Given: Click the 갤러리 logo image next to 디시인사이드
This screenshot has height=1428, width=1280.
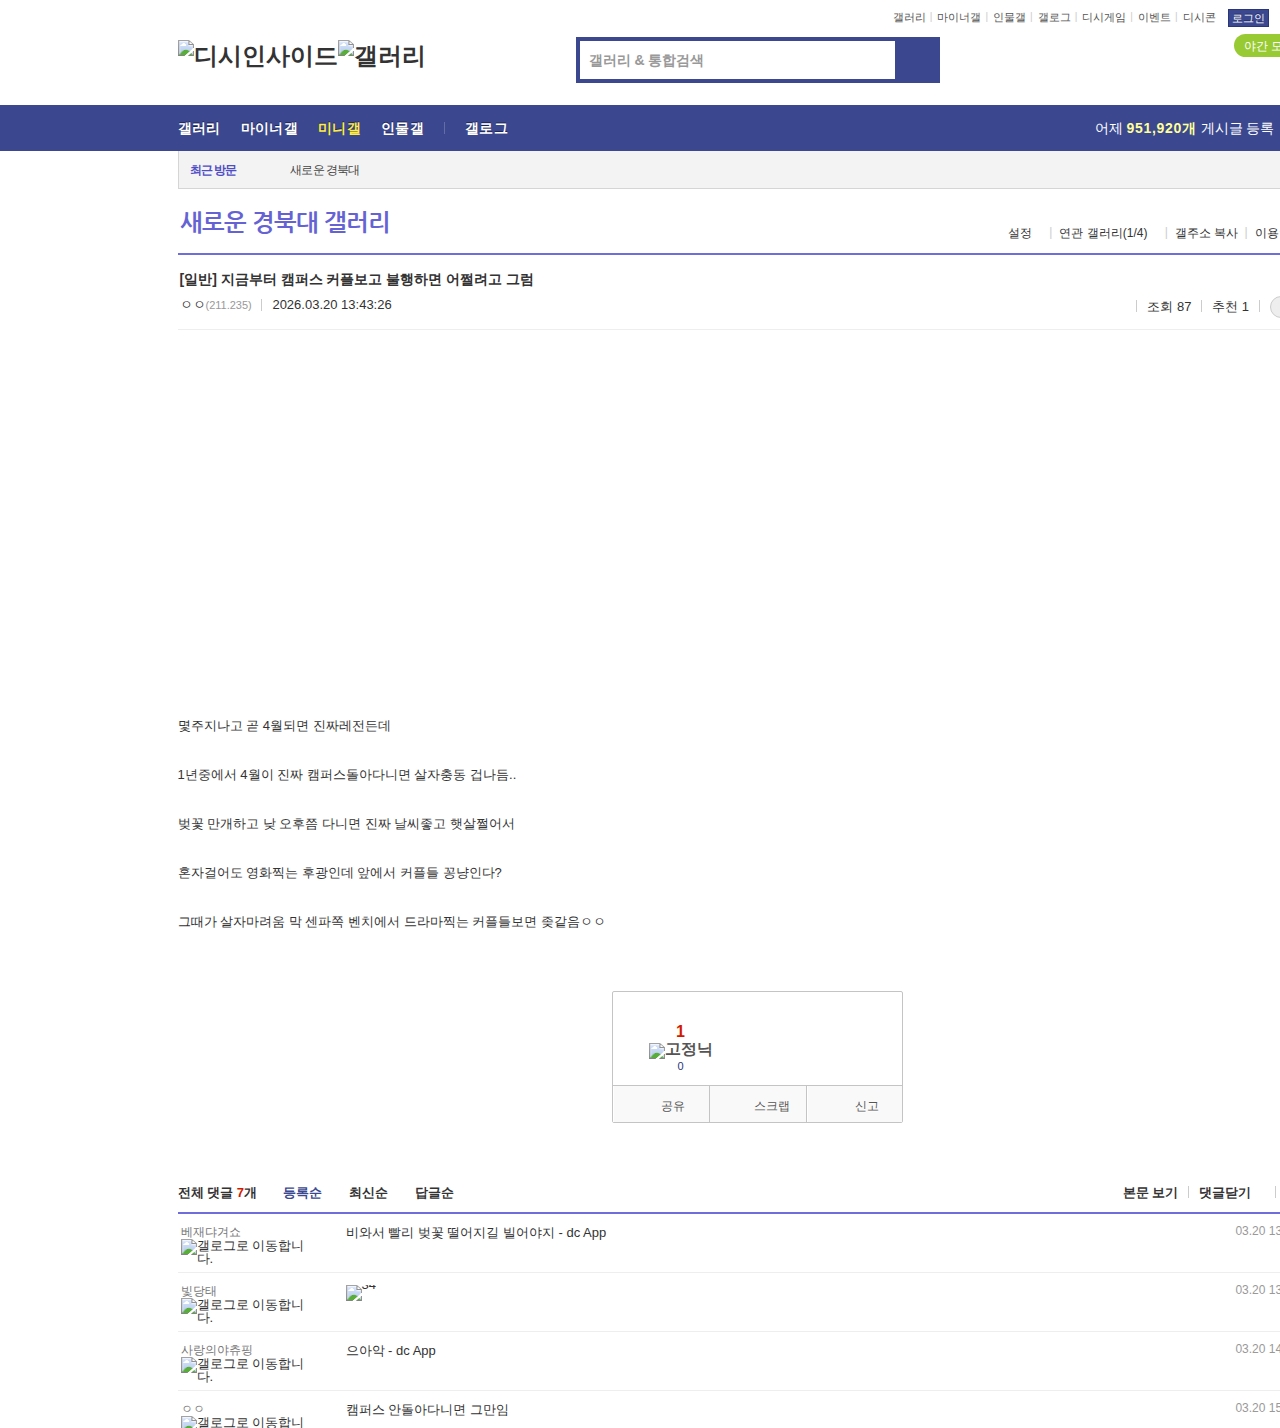Looking at the screenshot, I should pos(382,56).
